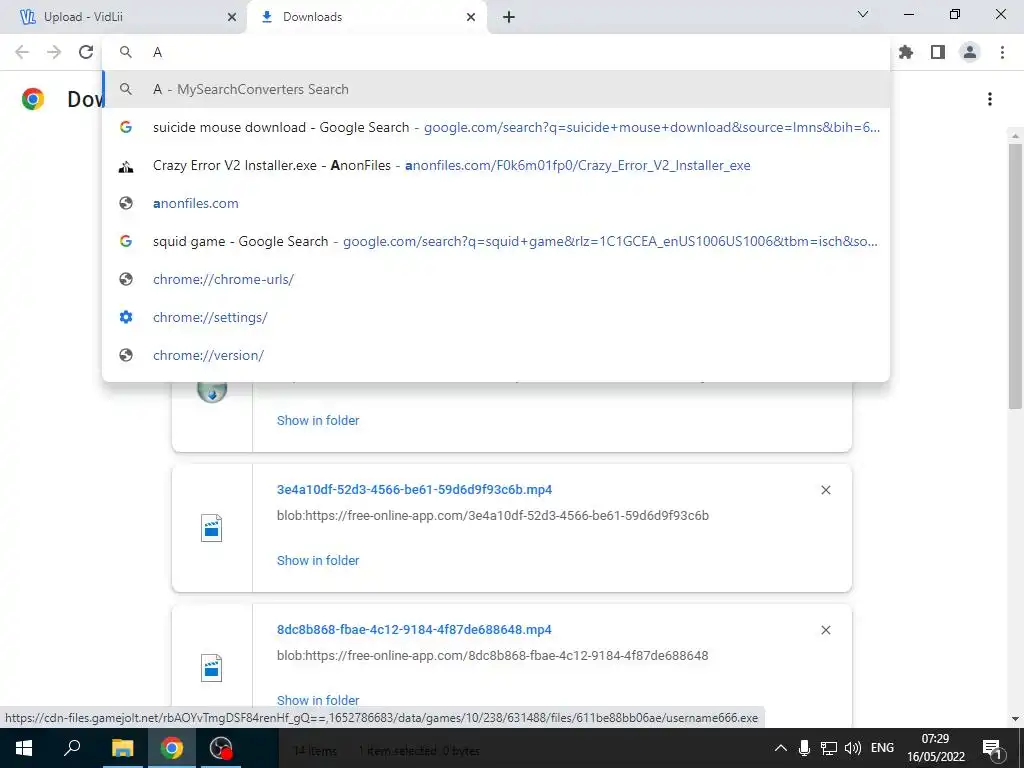Close the Upload - VidLii tab
Image resolution: width=1024 pixels, height=768 pixels.
[x=231, y=17]
